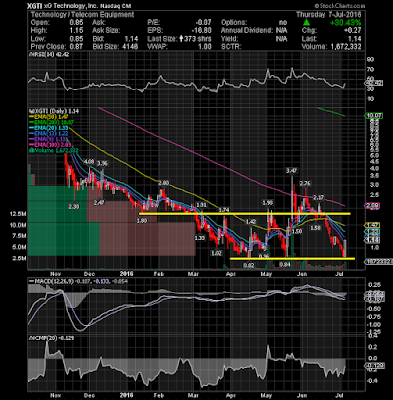Click the yellow EMA(50) legend entry
Screen dimensions: 393x400
(49, 117)
